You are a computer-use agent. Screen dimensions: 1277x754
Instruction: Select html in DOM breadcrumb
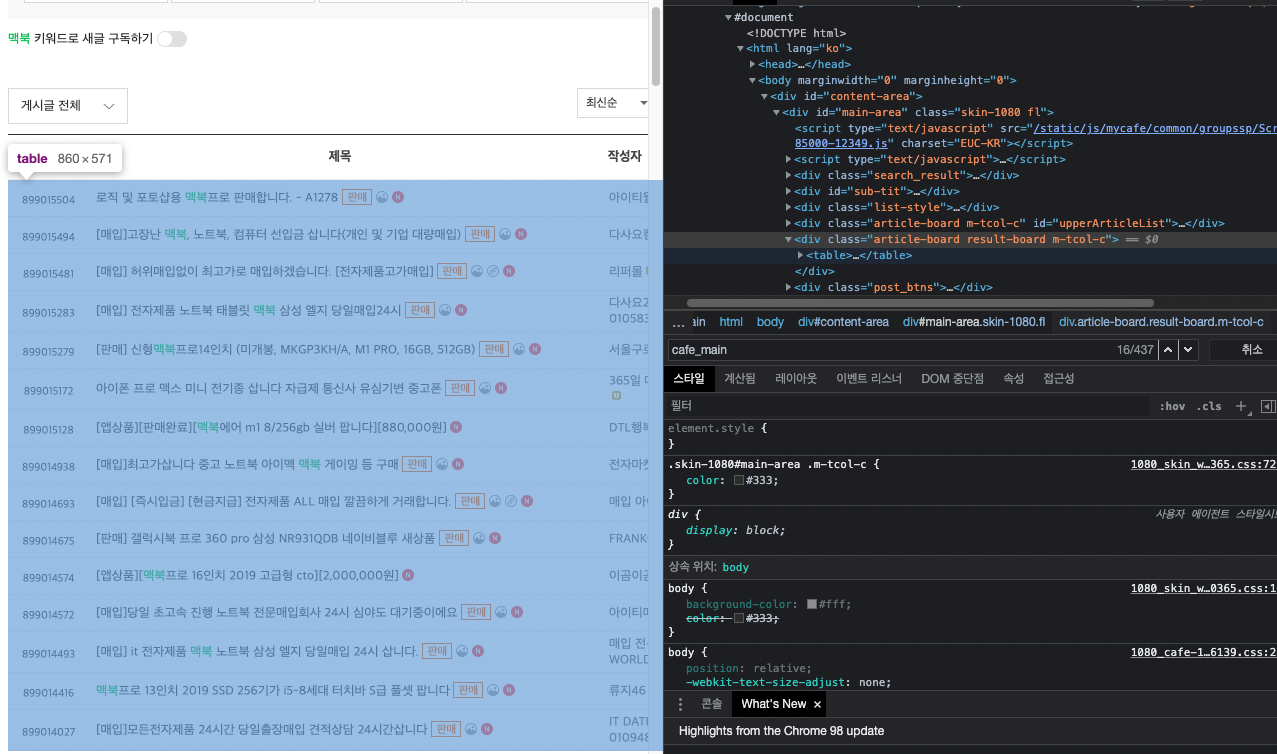[731, 322]
